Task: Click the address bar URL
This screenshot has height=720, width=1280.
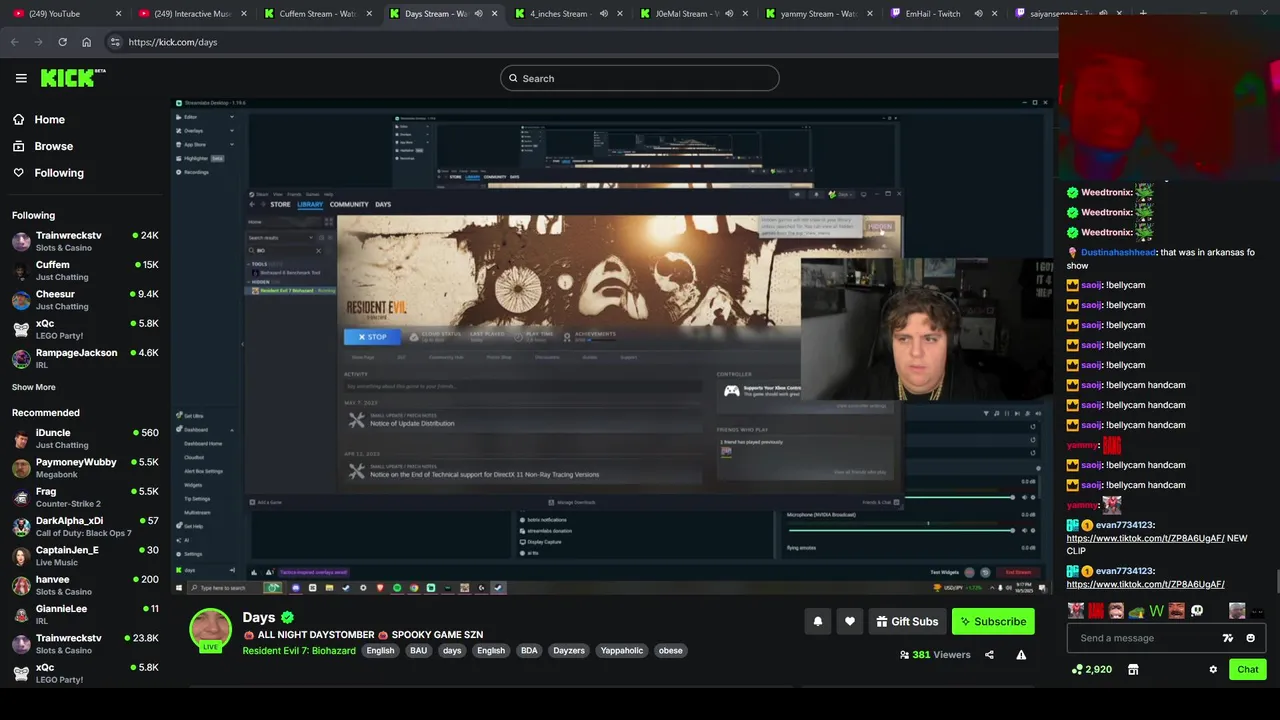Action: tap(172, 42)
